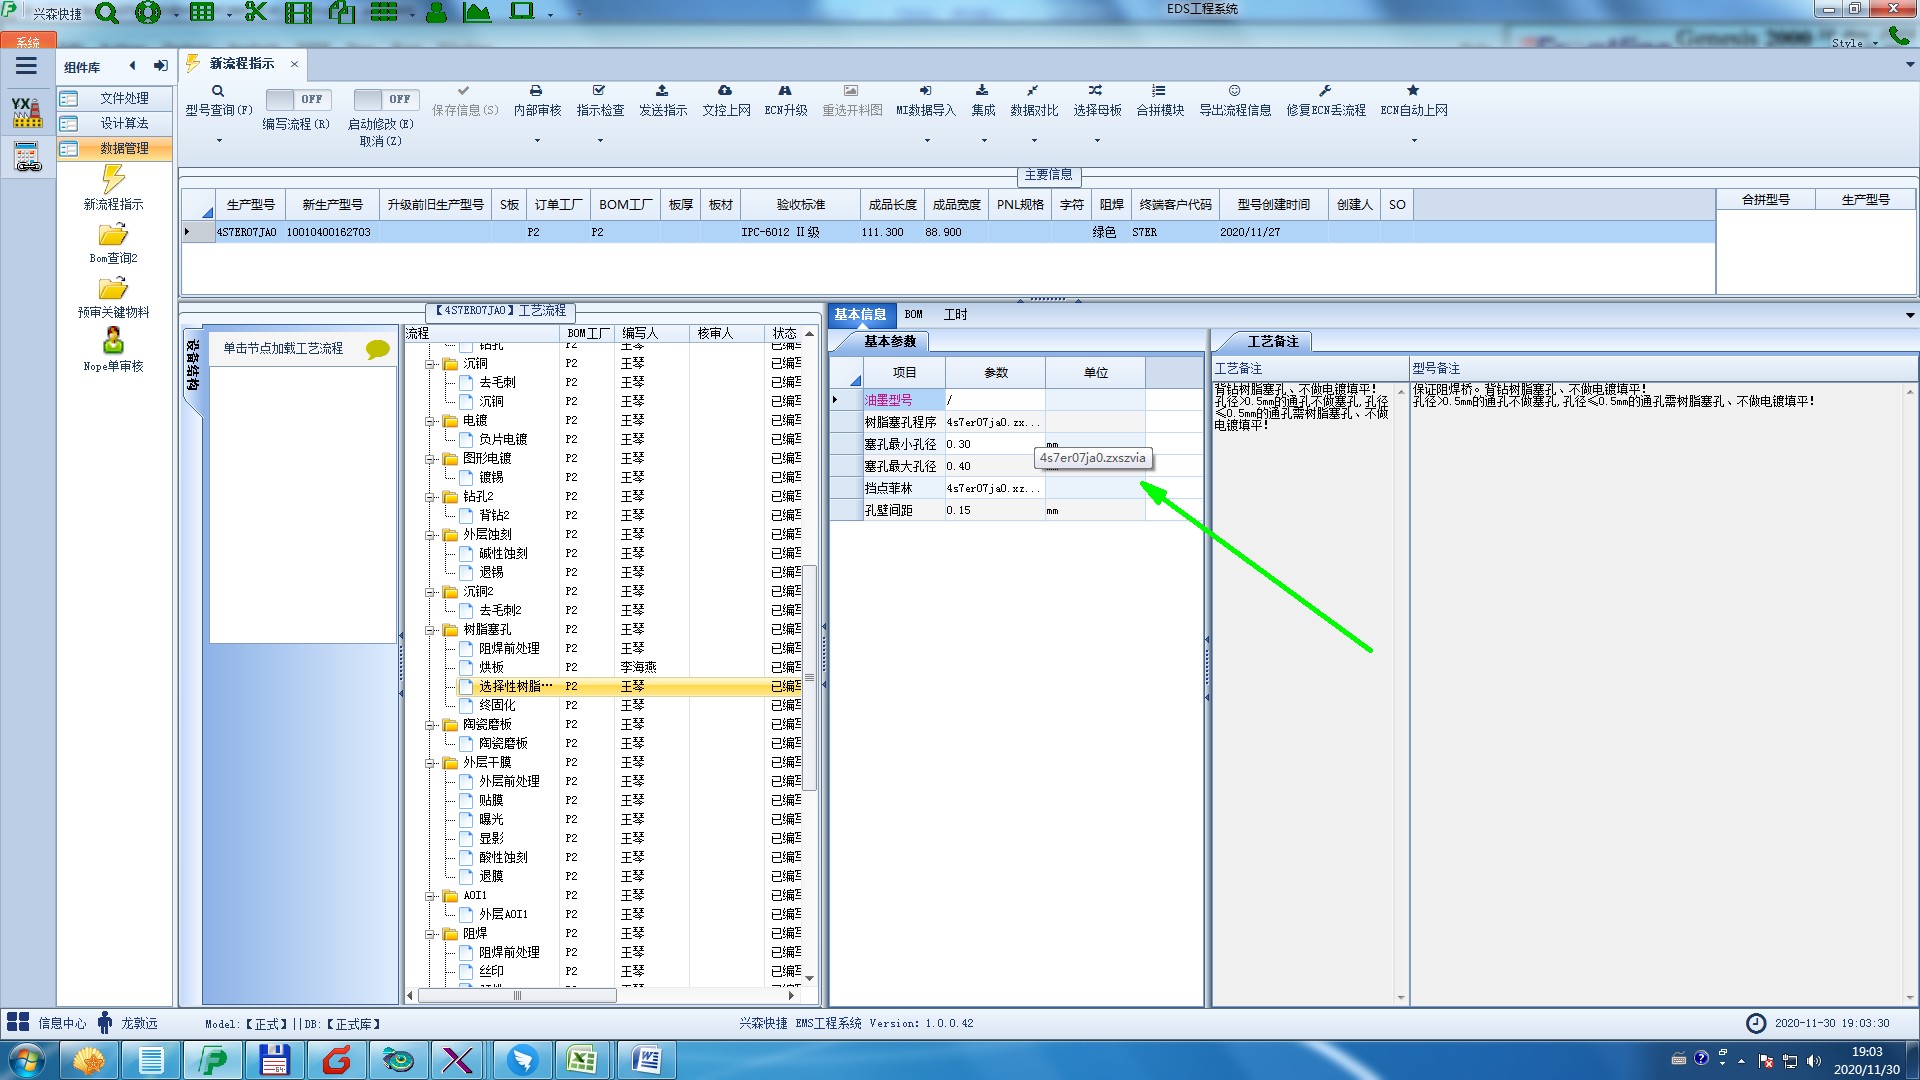Click the 塞孔最小孔径 value 0.30 cell

pos(994,444)
